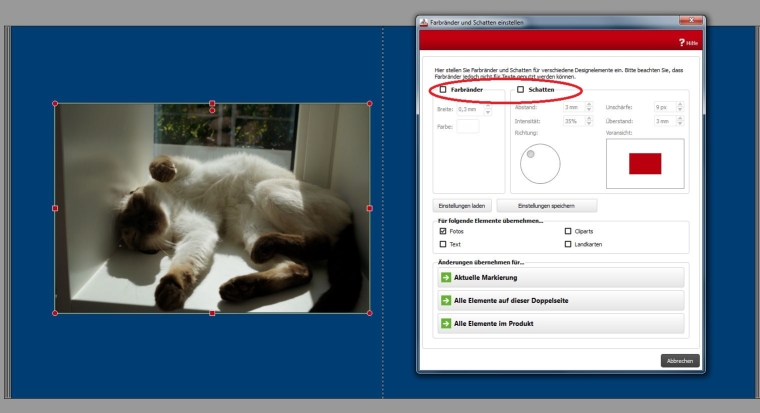This screenshot has height=413, width=760.
Task: Click the Überstand value field
Action: pyautogui.click(x=665, y=121)
